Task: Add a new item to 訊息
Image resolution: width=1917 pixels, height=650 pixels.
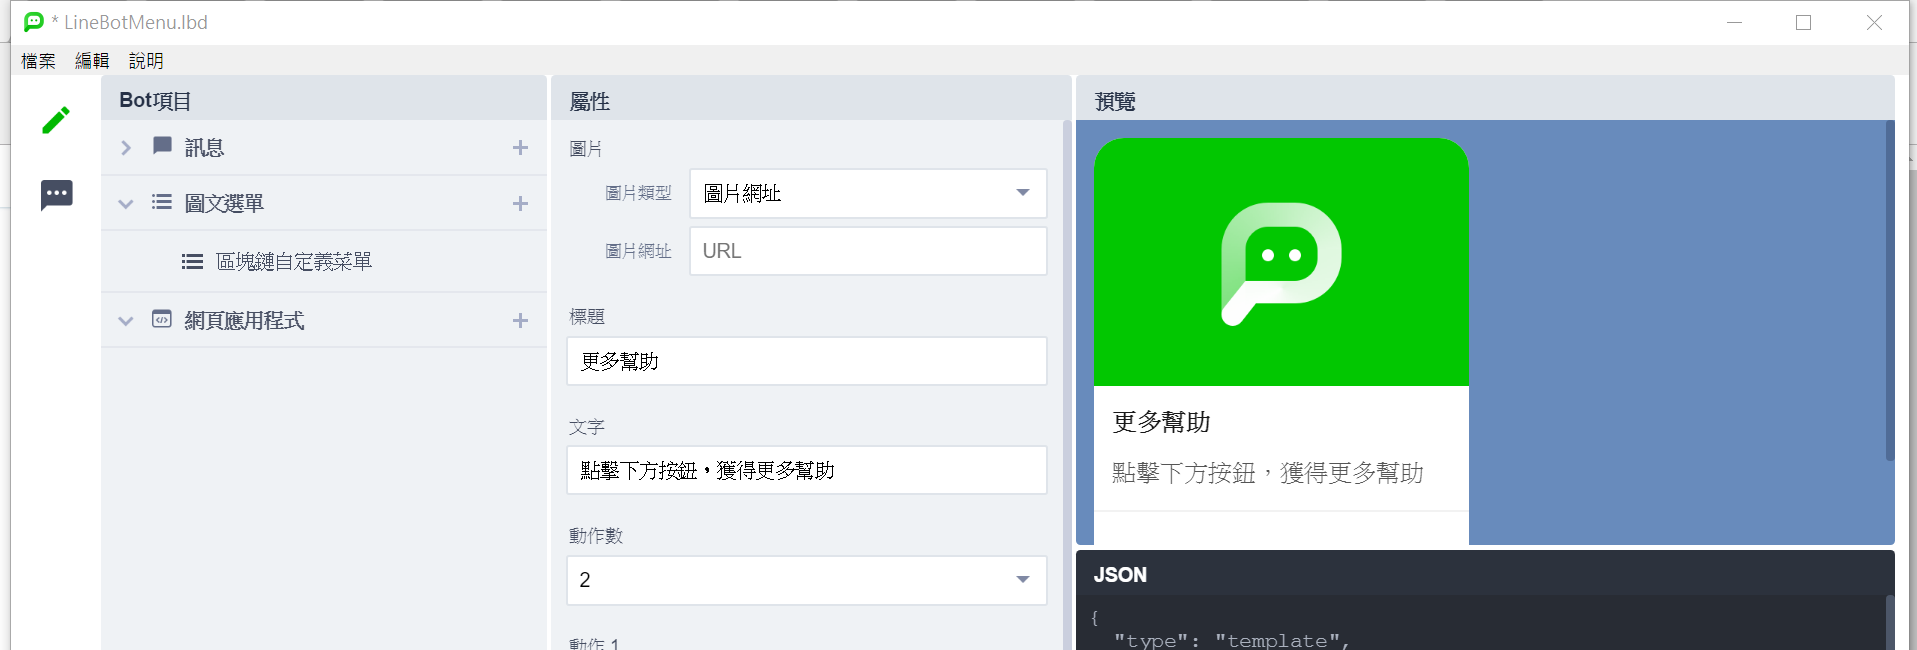Action: (x=520, y=148)
